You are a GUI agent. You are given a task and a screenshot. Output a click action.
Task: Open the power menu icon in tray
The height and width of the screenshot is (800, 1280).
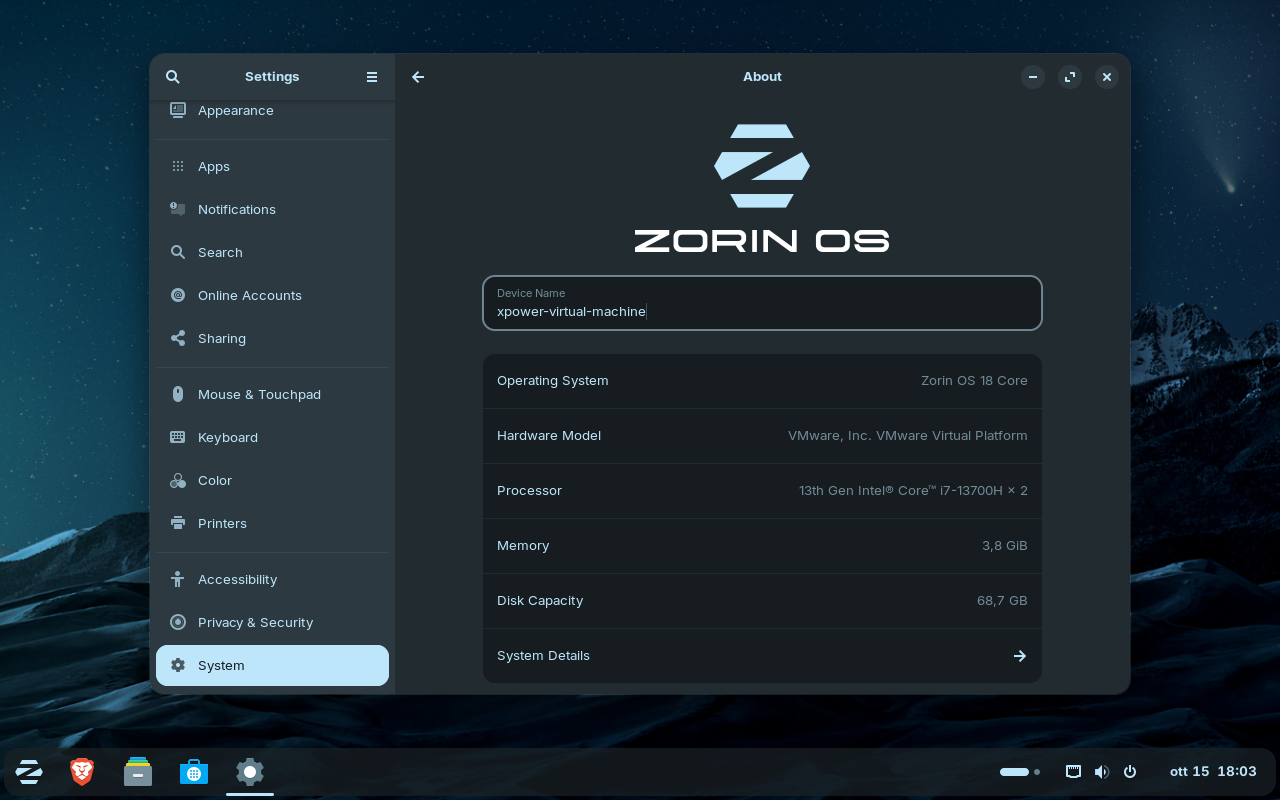pyautogui.click(x=1130, y=772)
